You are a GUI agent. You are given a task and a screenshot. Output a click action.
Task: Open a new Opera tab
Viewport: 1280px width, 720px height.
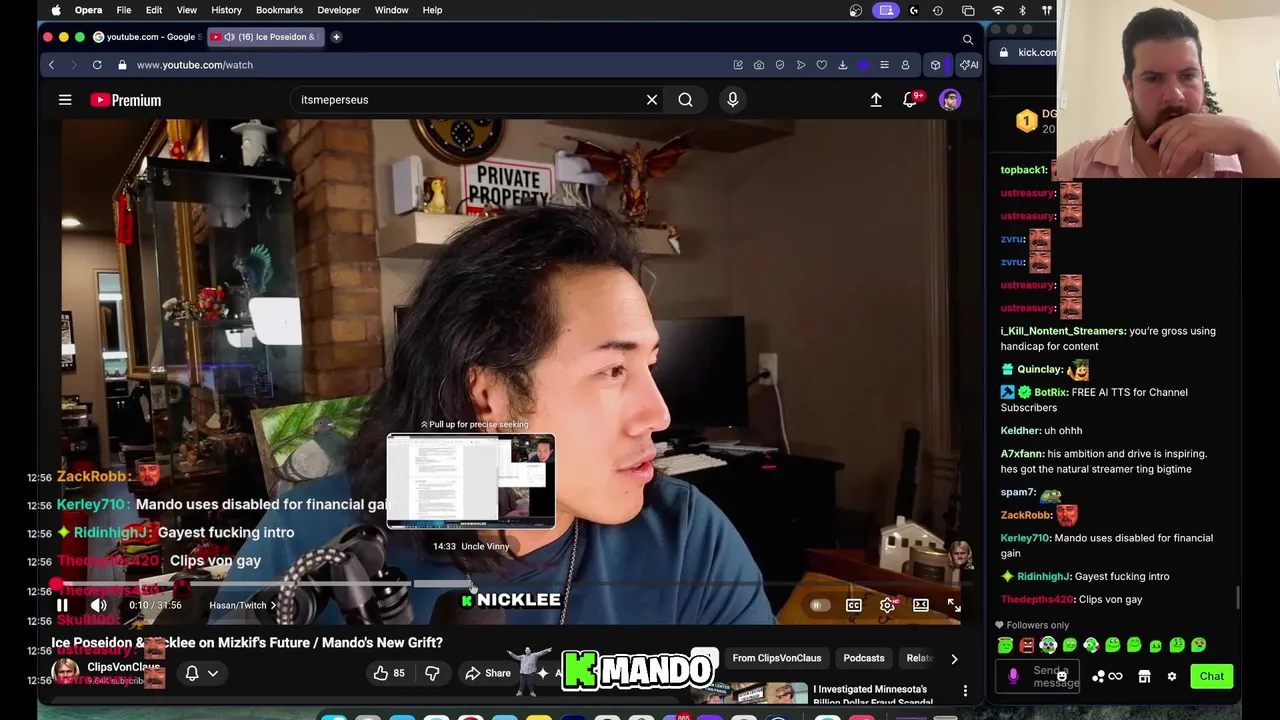pyautogui.click(x=336, y=37)
